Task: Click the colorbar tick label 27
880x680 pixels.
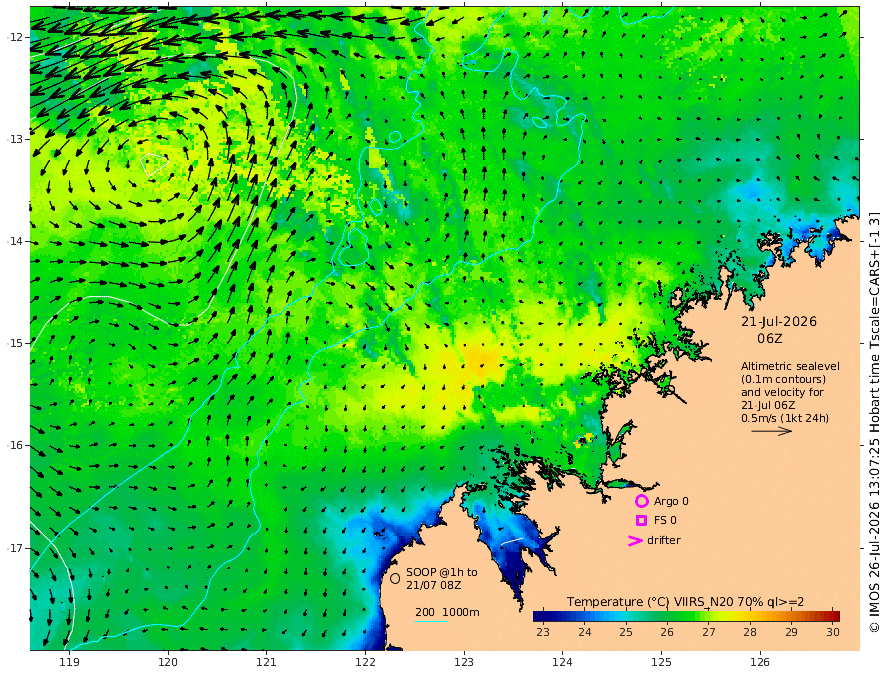Action: 709,632
